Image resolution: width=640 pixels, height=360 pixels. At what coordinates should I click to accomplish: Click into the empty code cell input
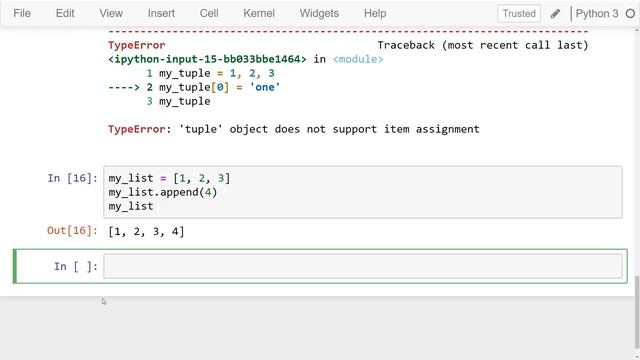[363, 266]
